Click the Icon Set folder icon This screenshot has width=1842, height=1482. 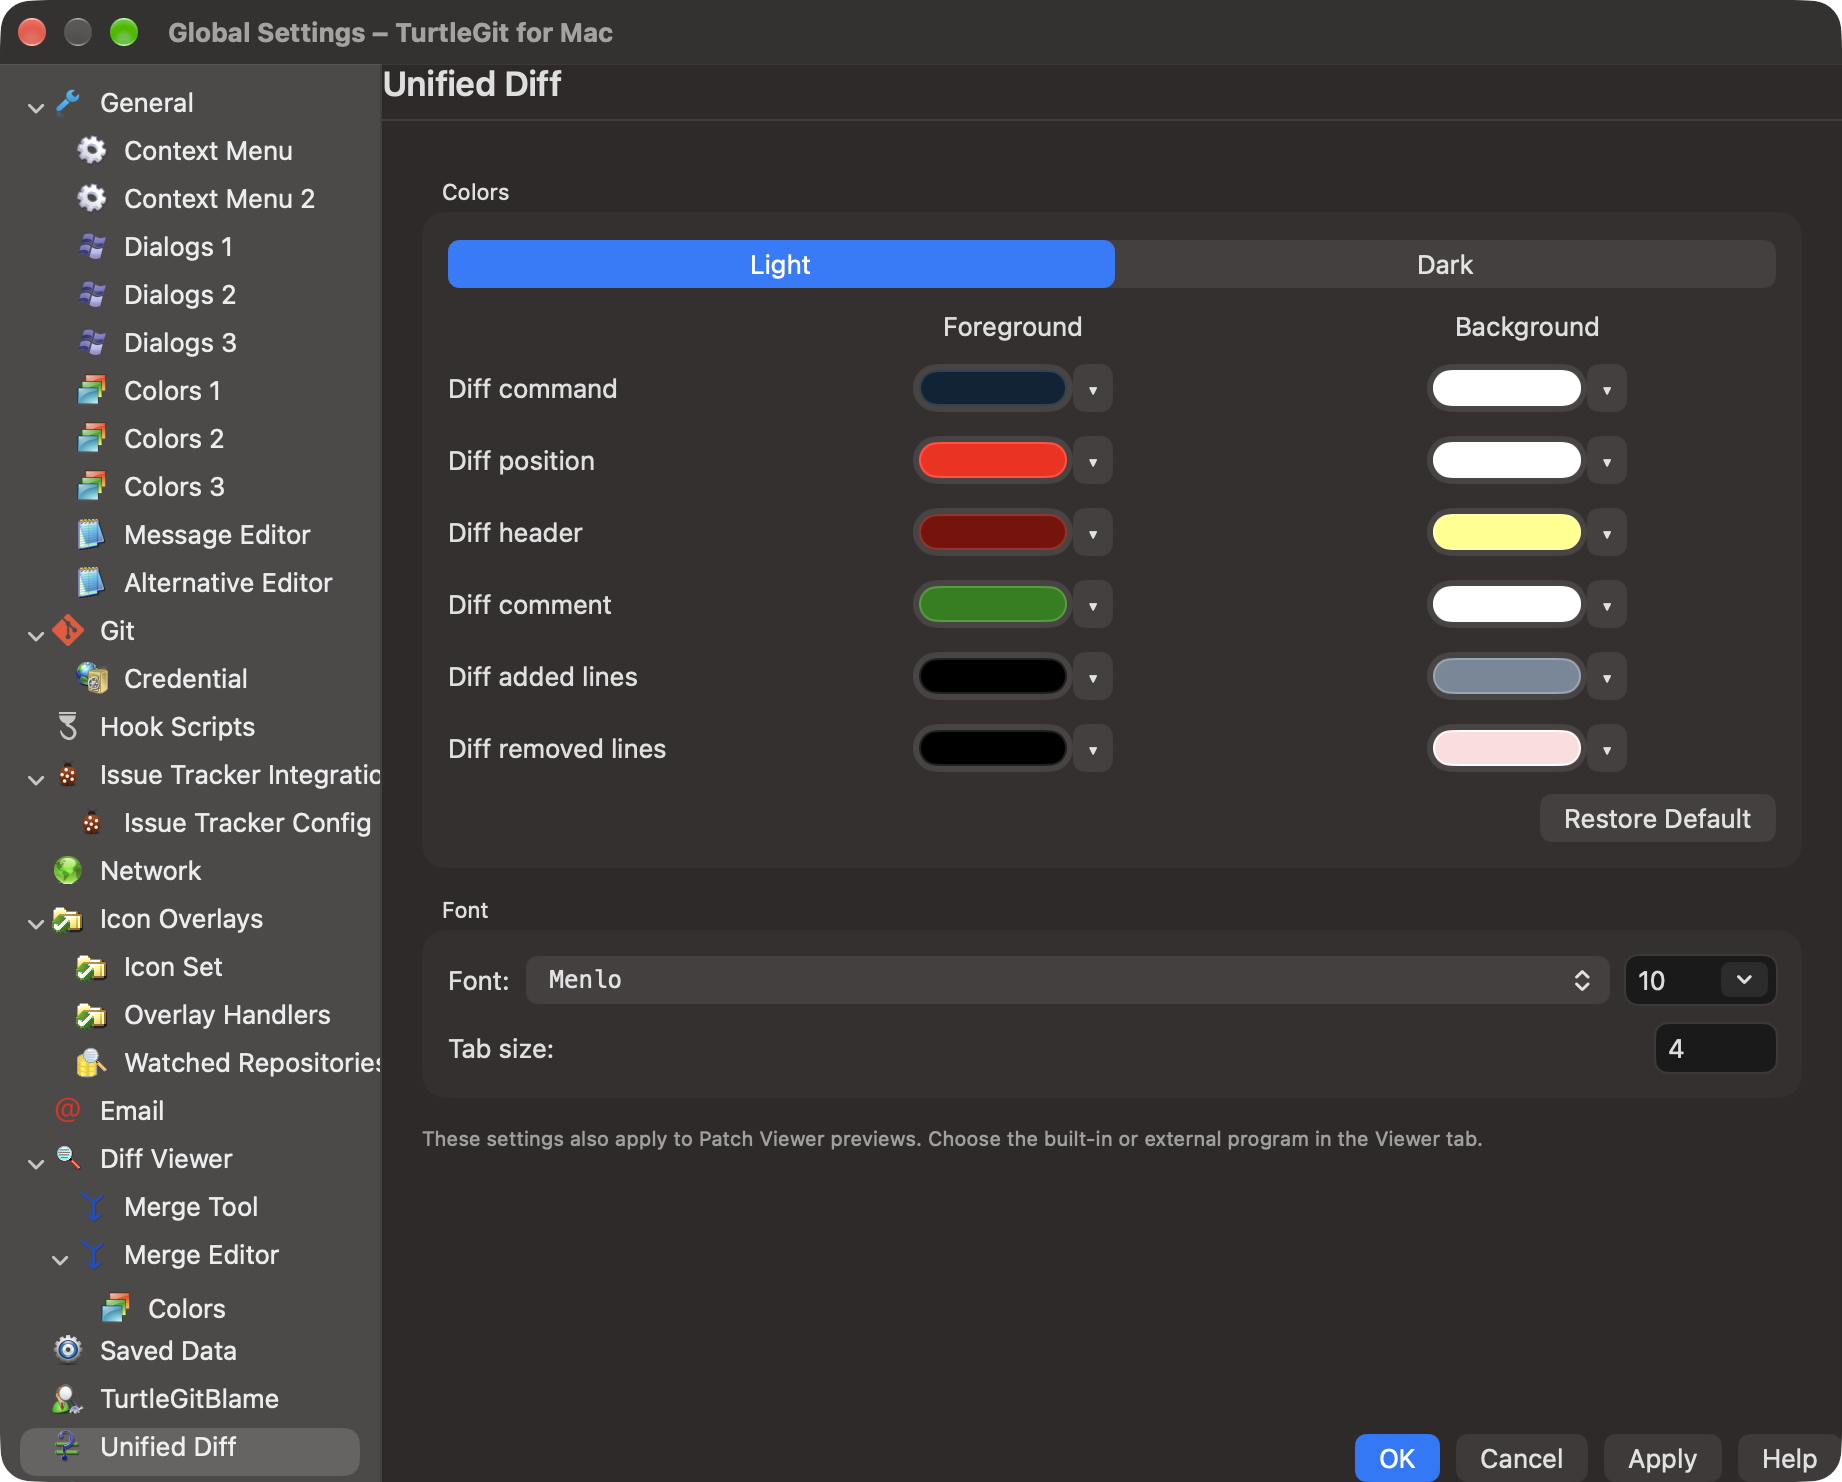click(x=92, y=966)
